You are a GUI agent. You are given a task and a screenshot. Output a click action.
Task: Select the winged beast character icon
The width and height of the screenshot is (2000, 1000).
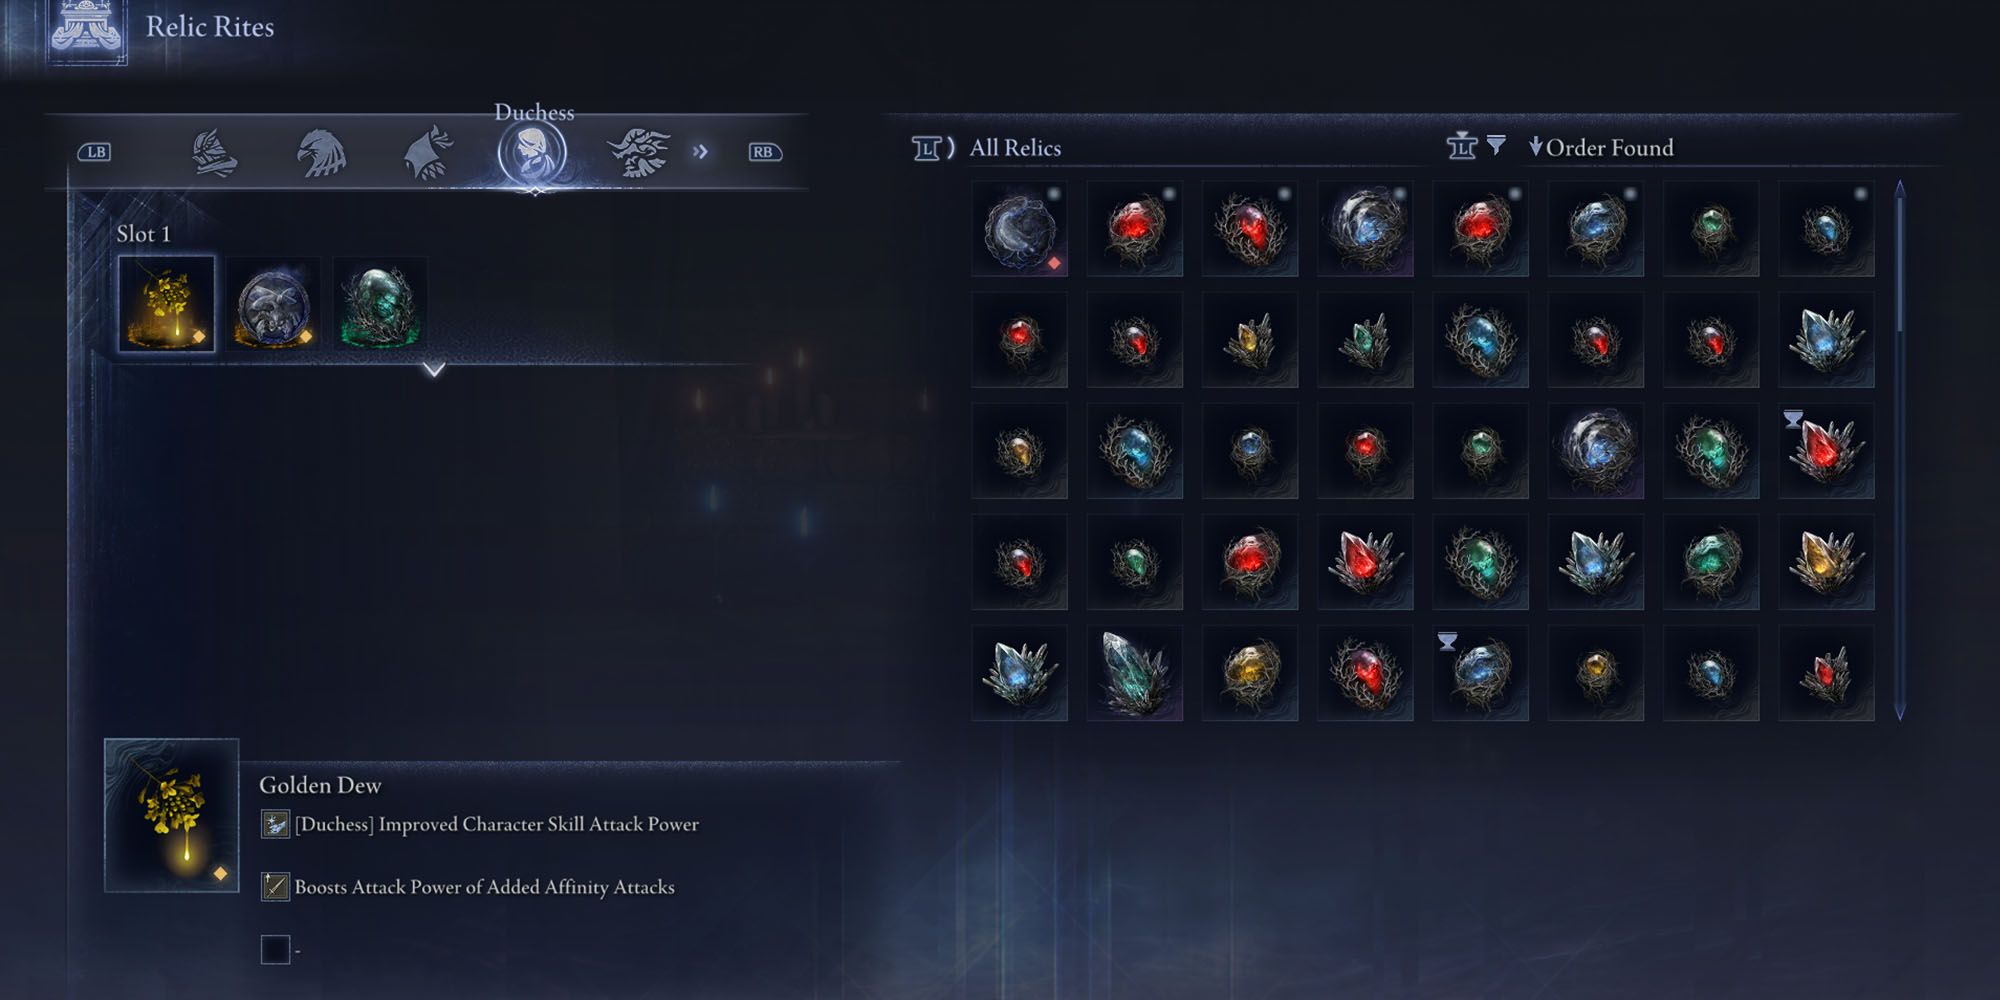tap(638, 153)
